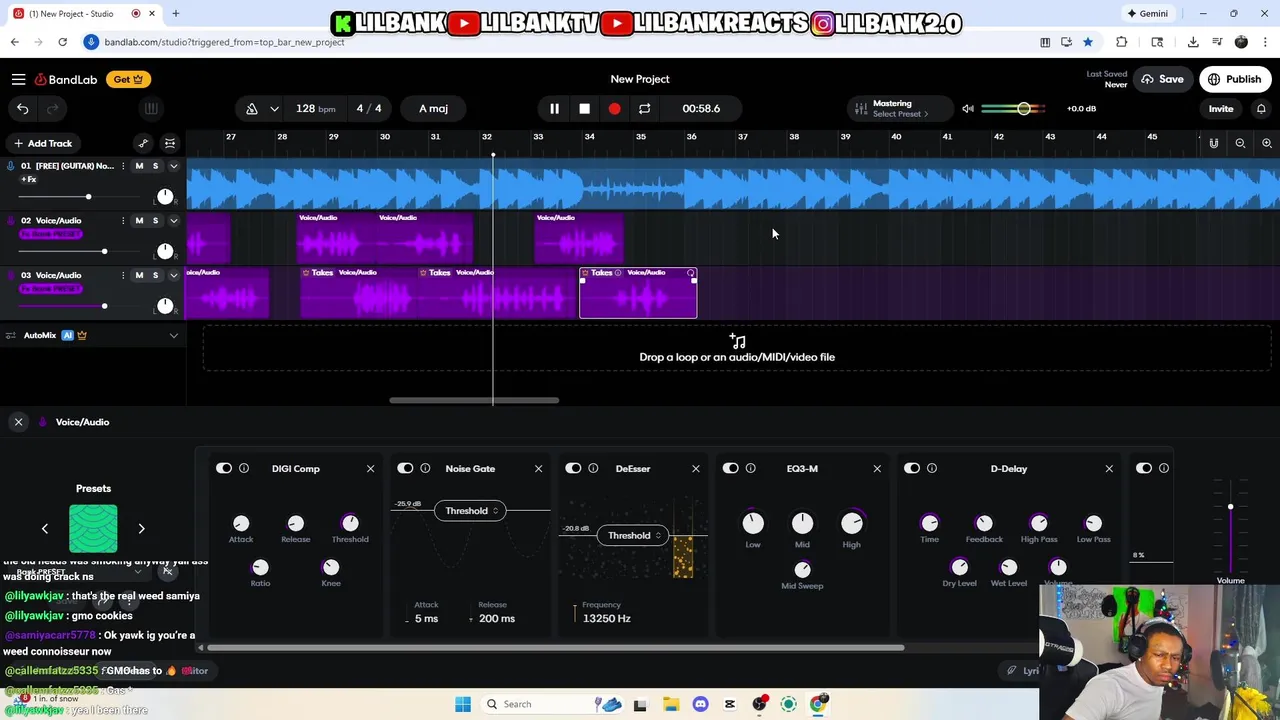Open the piano keyboard (MIDI) icon
The width and height of the screenshot is (1280, 720).
pos(151,108)
